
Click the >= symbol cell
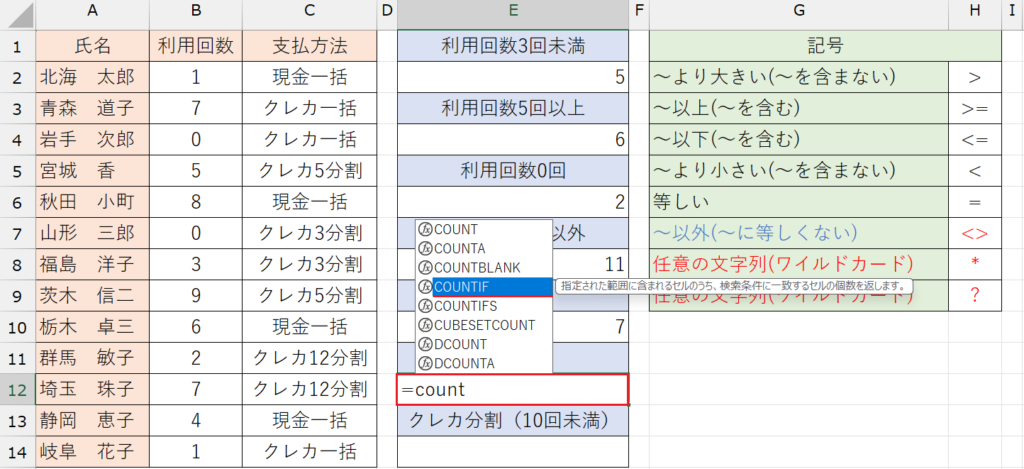pyautogui.click(x=975, y=108)
